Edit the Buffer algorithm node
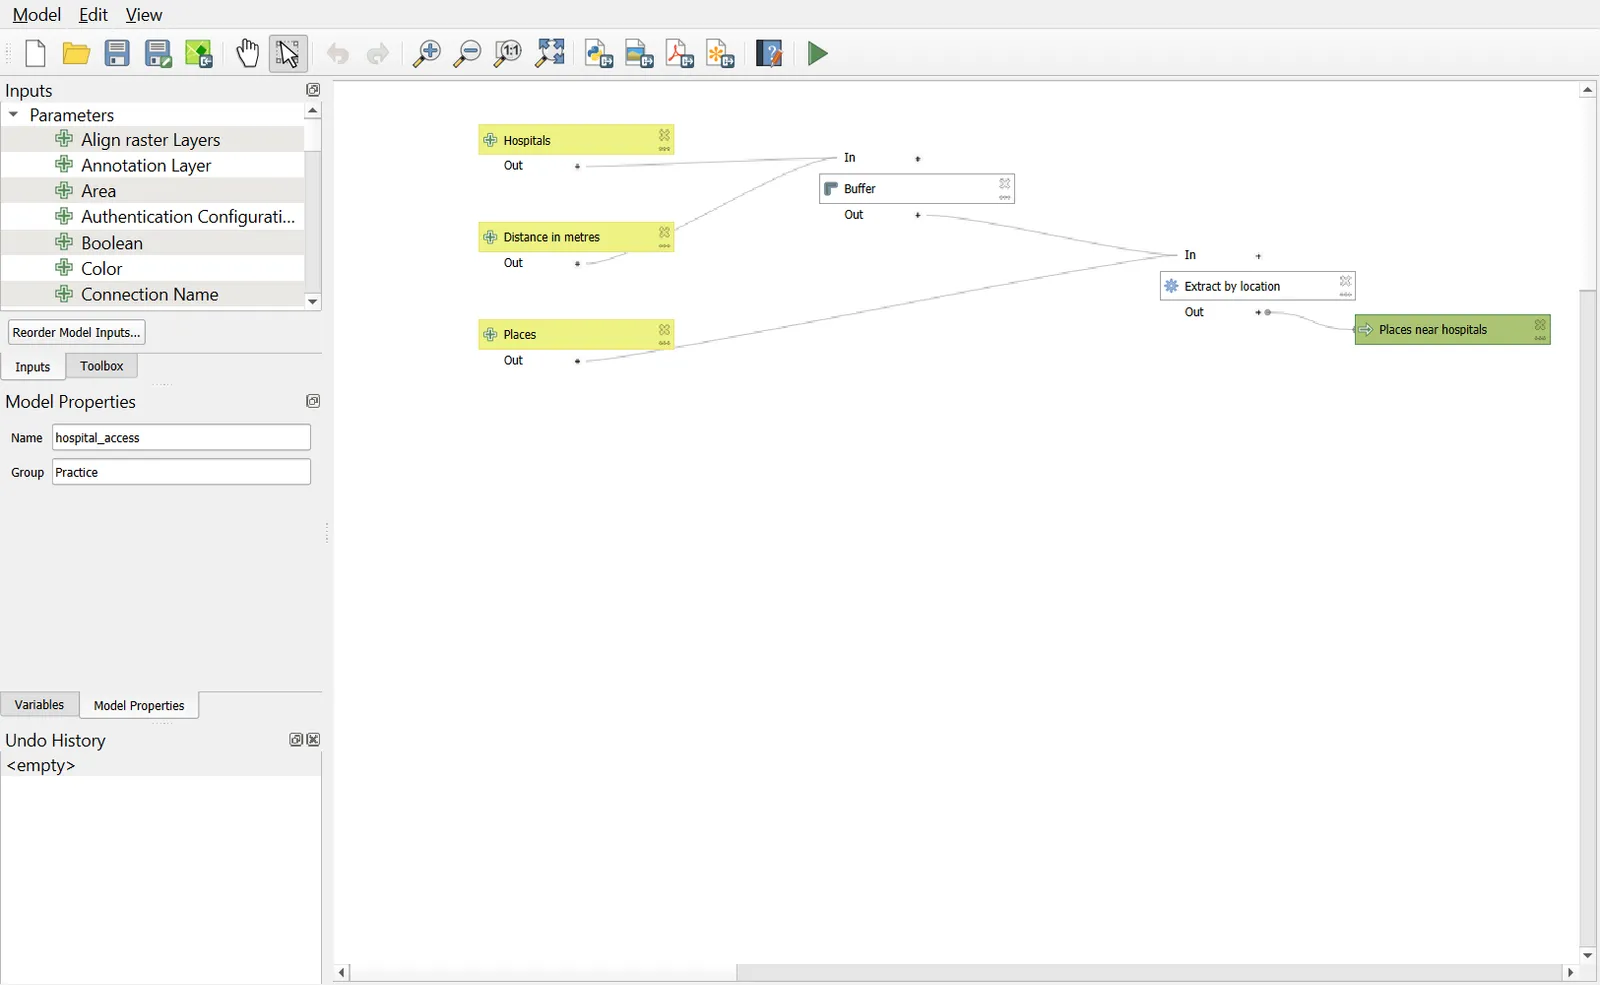 [x=1005, y=197]
